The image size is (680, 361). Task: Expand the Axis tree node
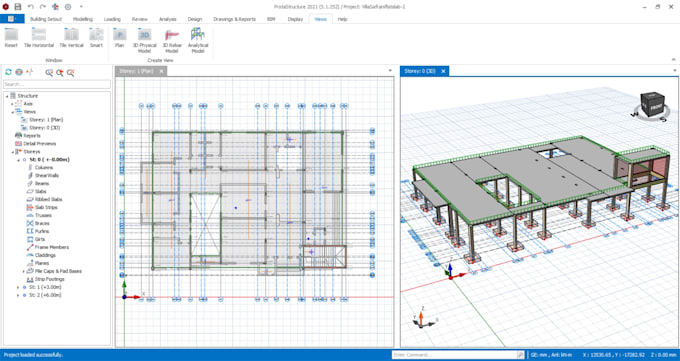tap(13, 104)
